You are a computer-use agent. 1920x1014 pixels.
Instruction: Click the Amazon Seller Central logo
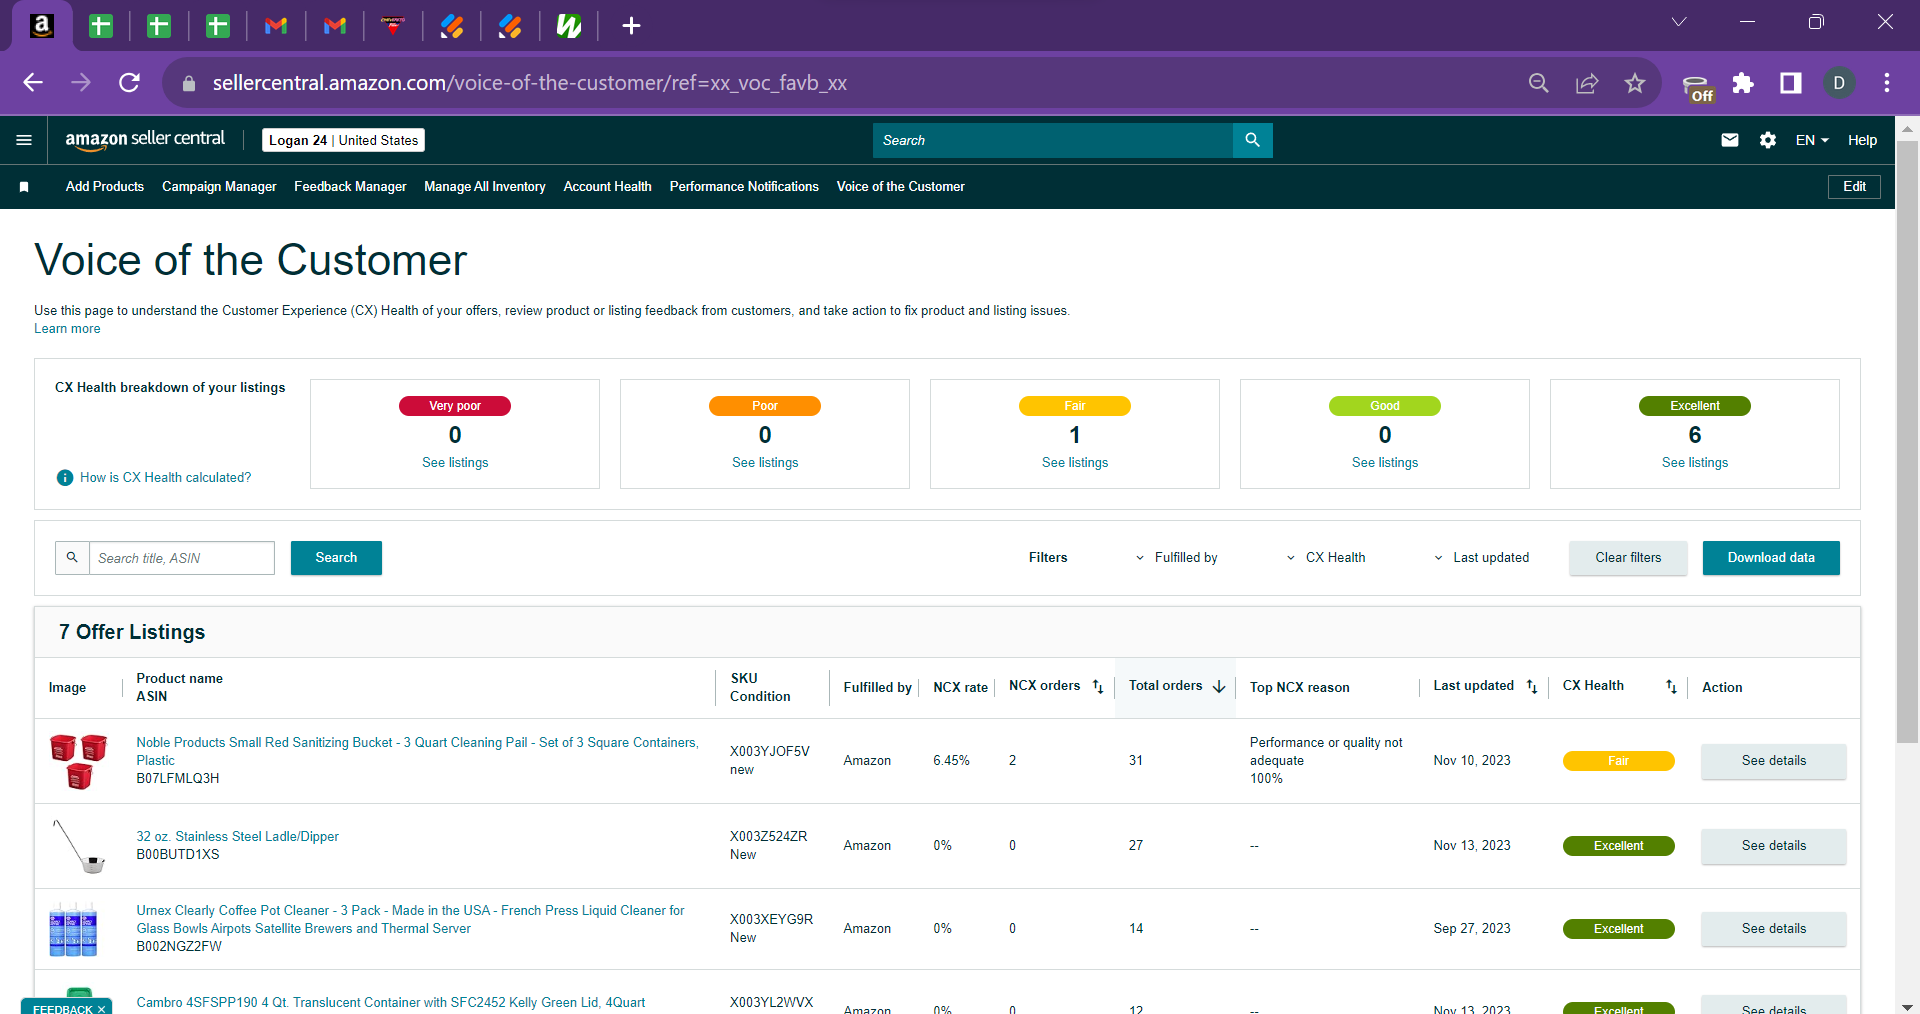145,140
